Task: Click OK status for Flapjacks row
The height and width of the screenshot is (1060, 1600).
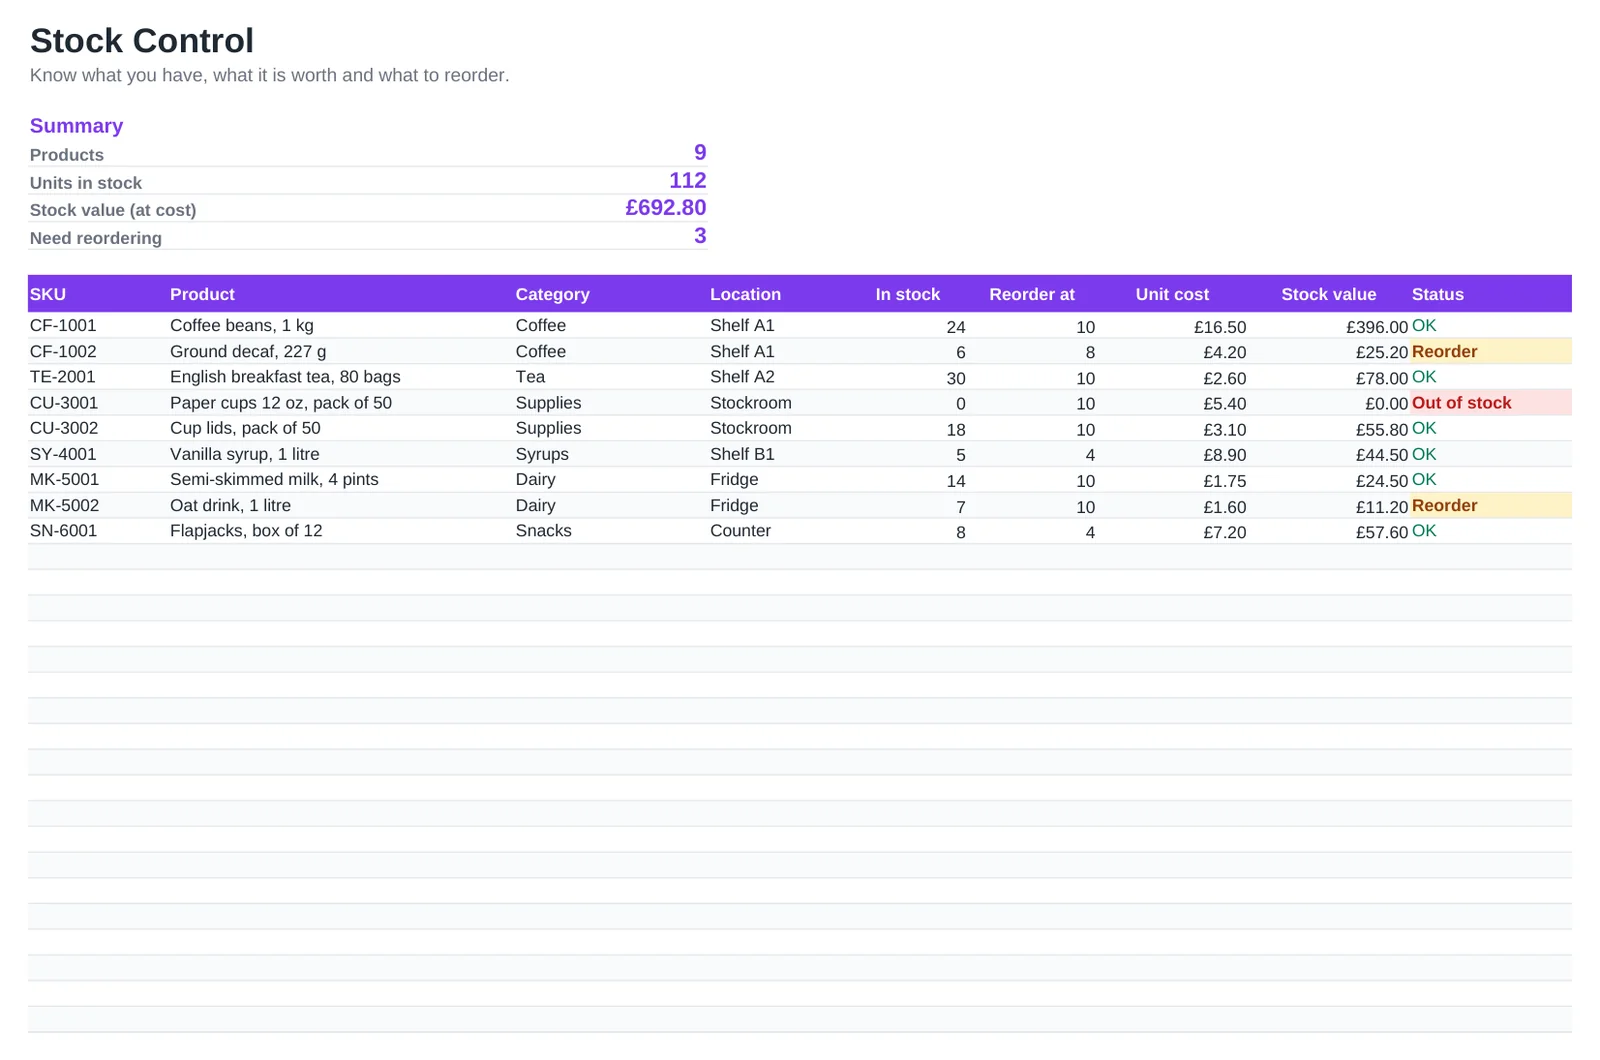Action: 1424,530
